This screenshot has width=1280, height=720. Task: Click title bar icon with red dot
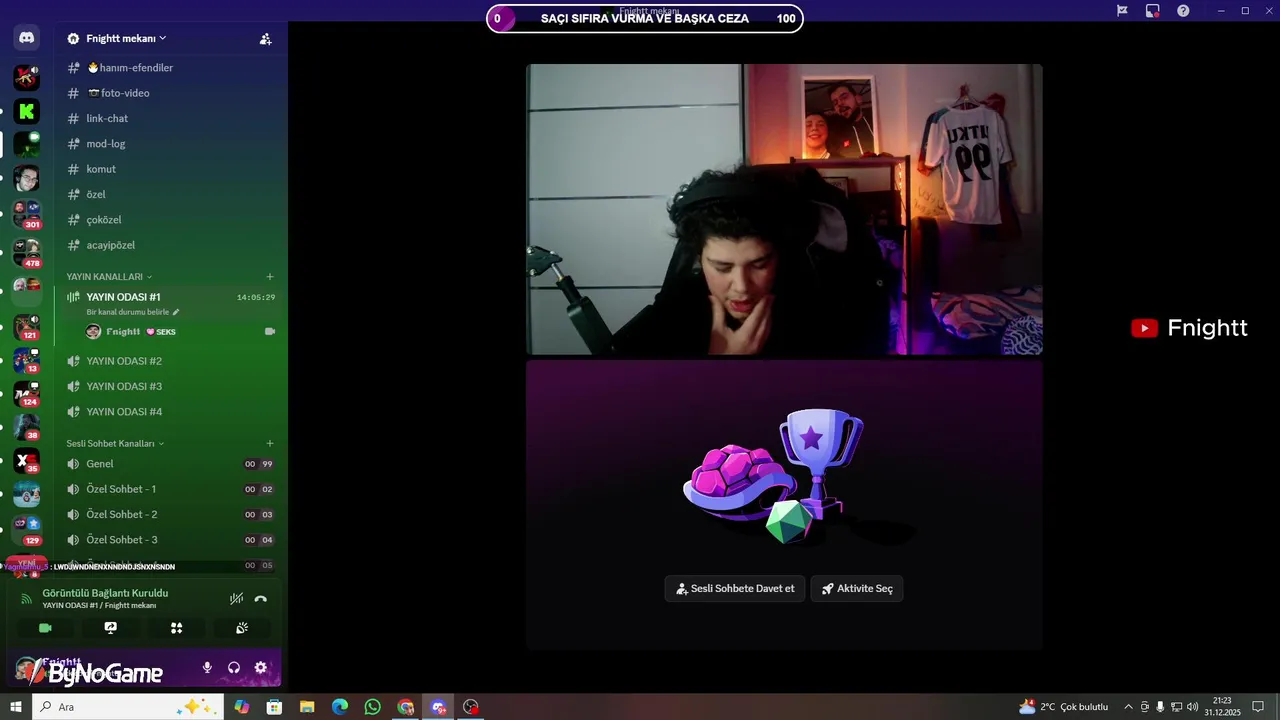tap(1153, 11)
